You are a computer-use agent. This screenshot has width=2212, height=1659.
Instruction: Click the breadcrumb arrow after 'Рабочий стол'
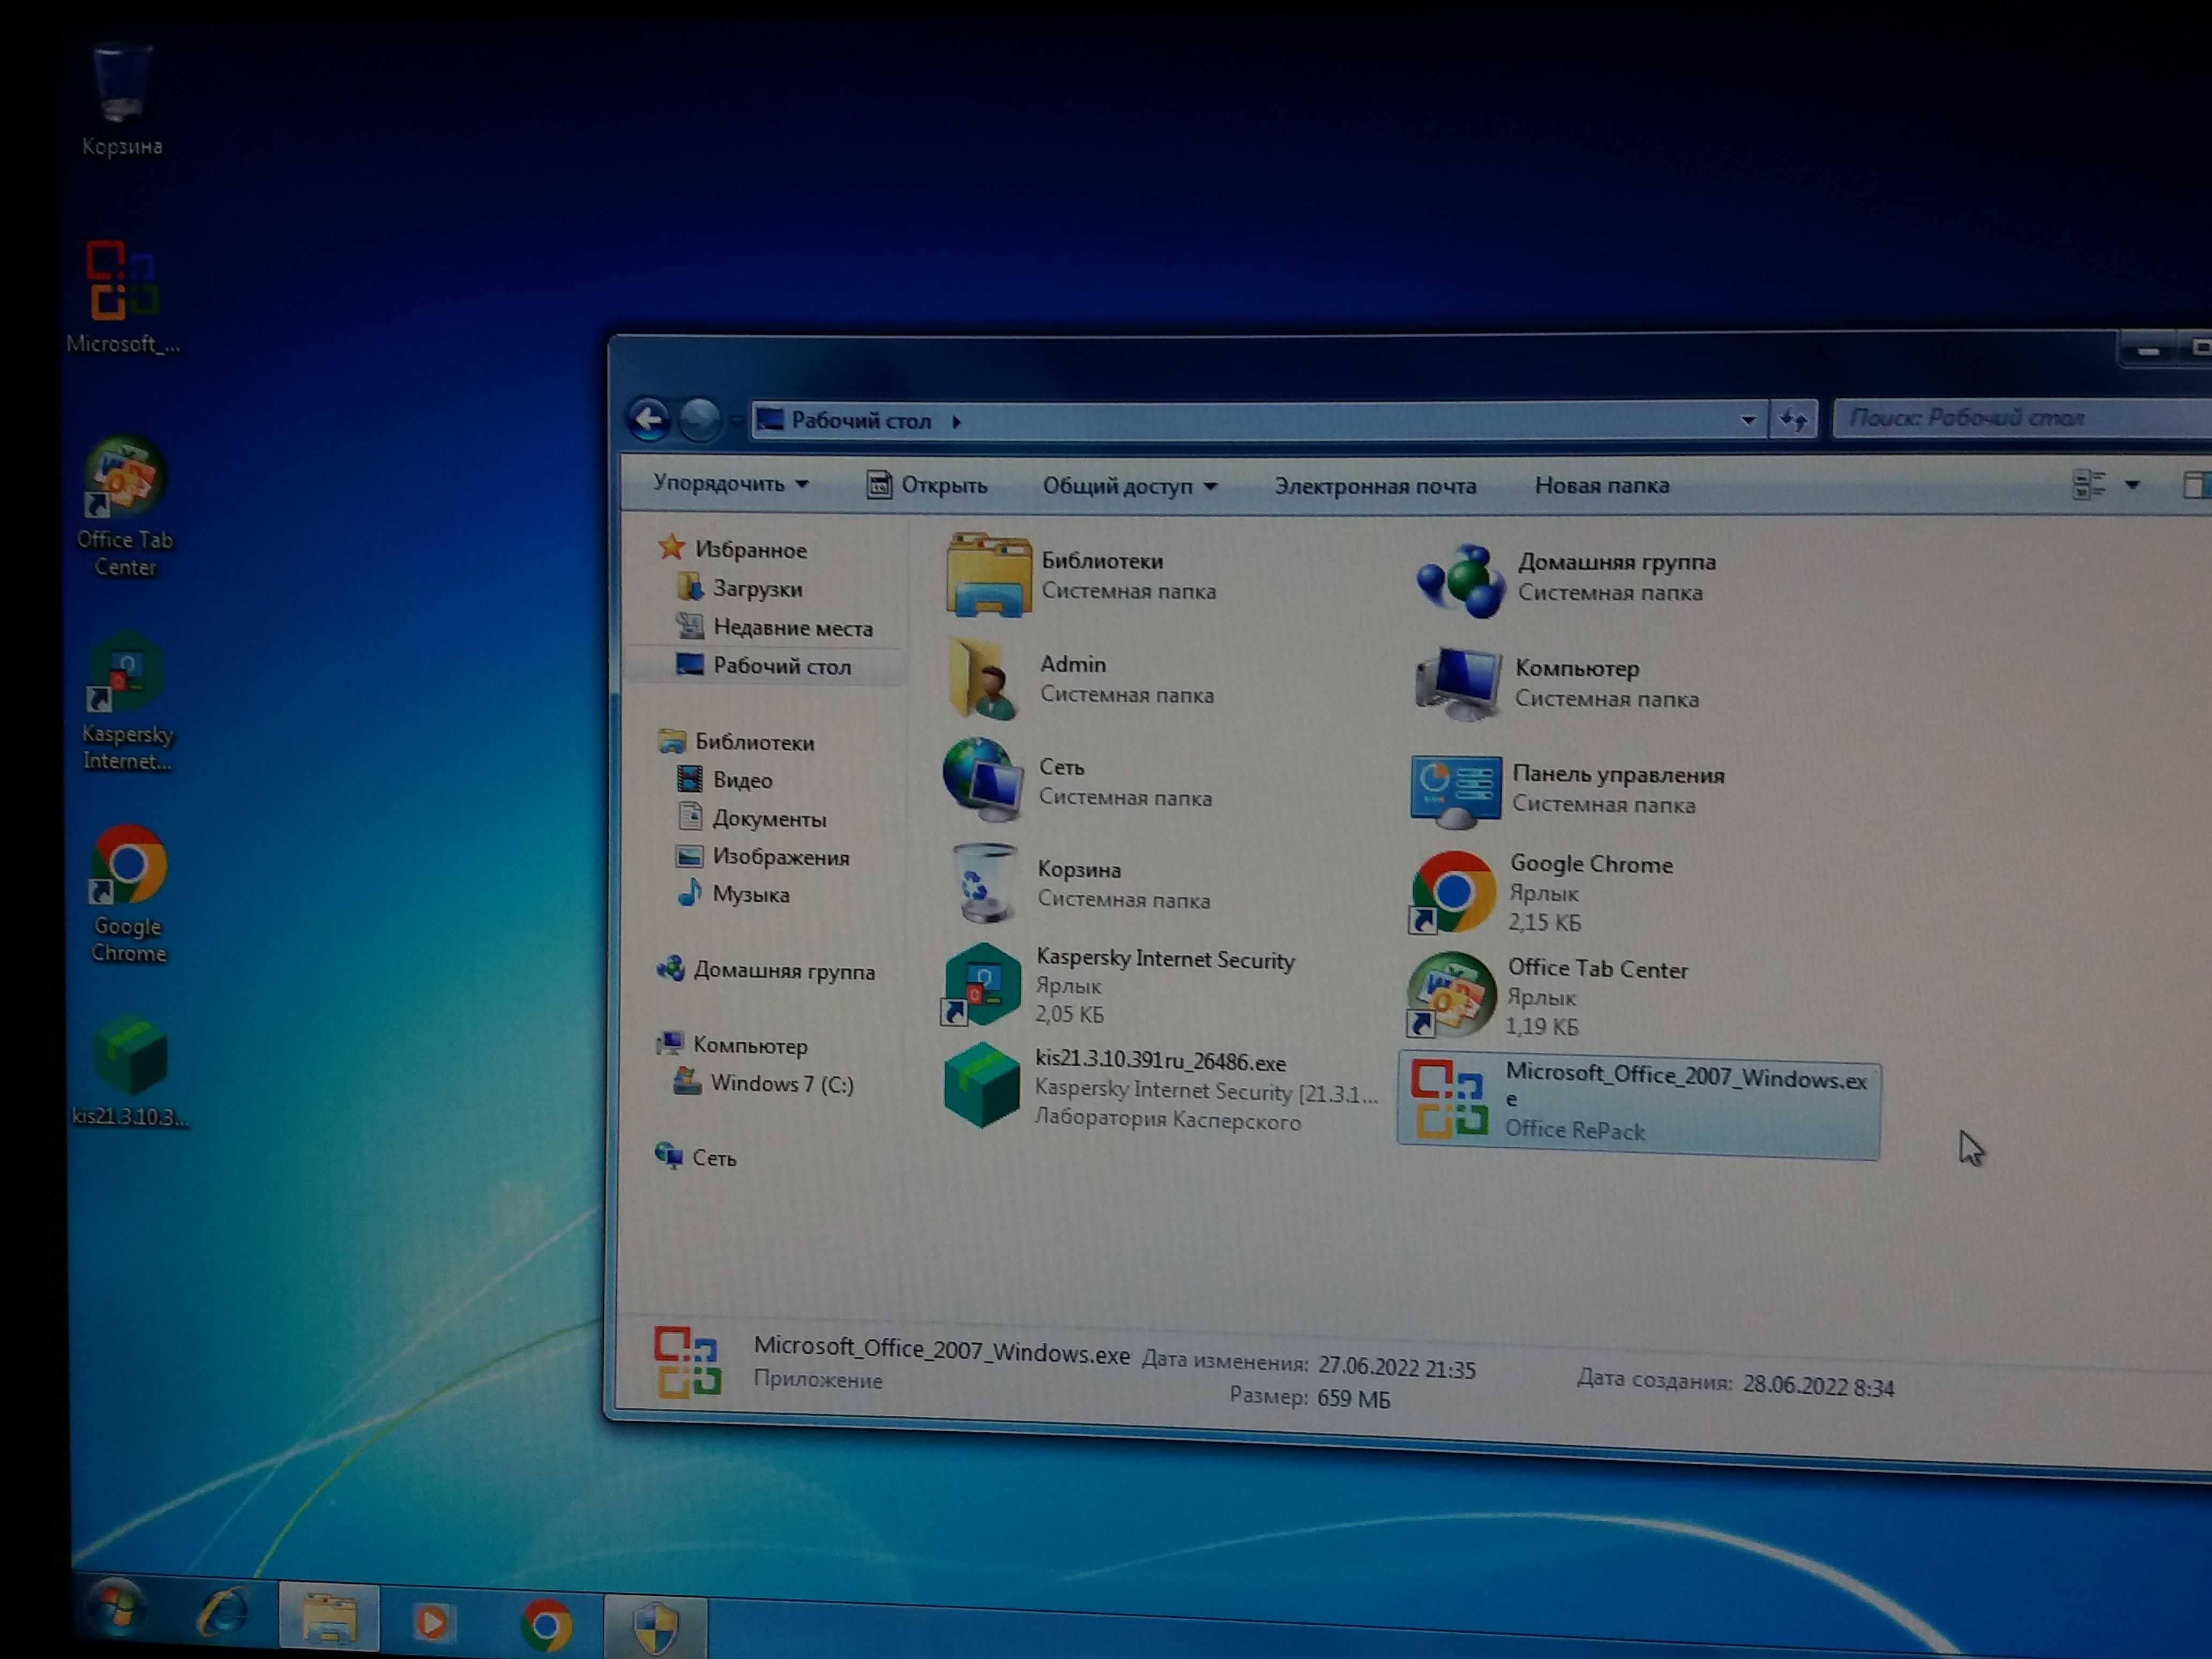[x=957, y=421]
